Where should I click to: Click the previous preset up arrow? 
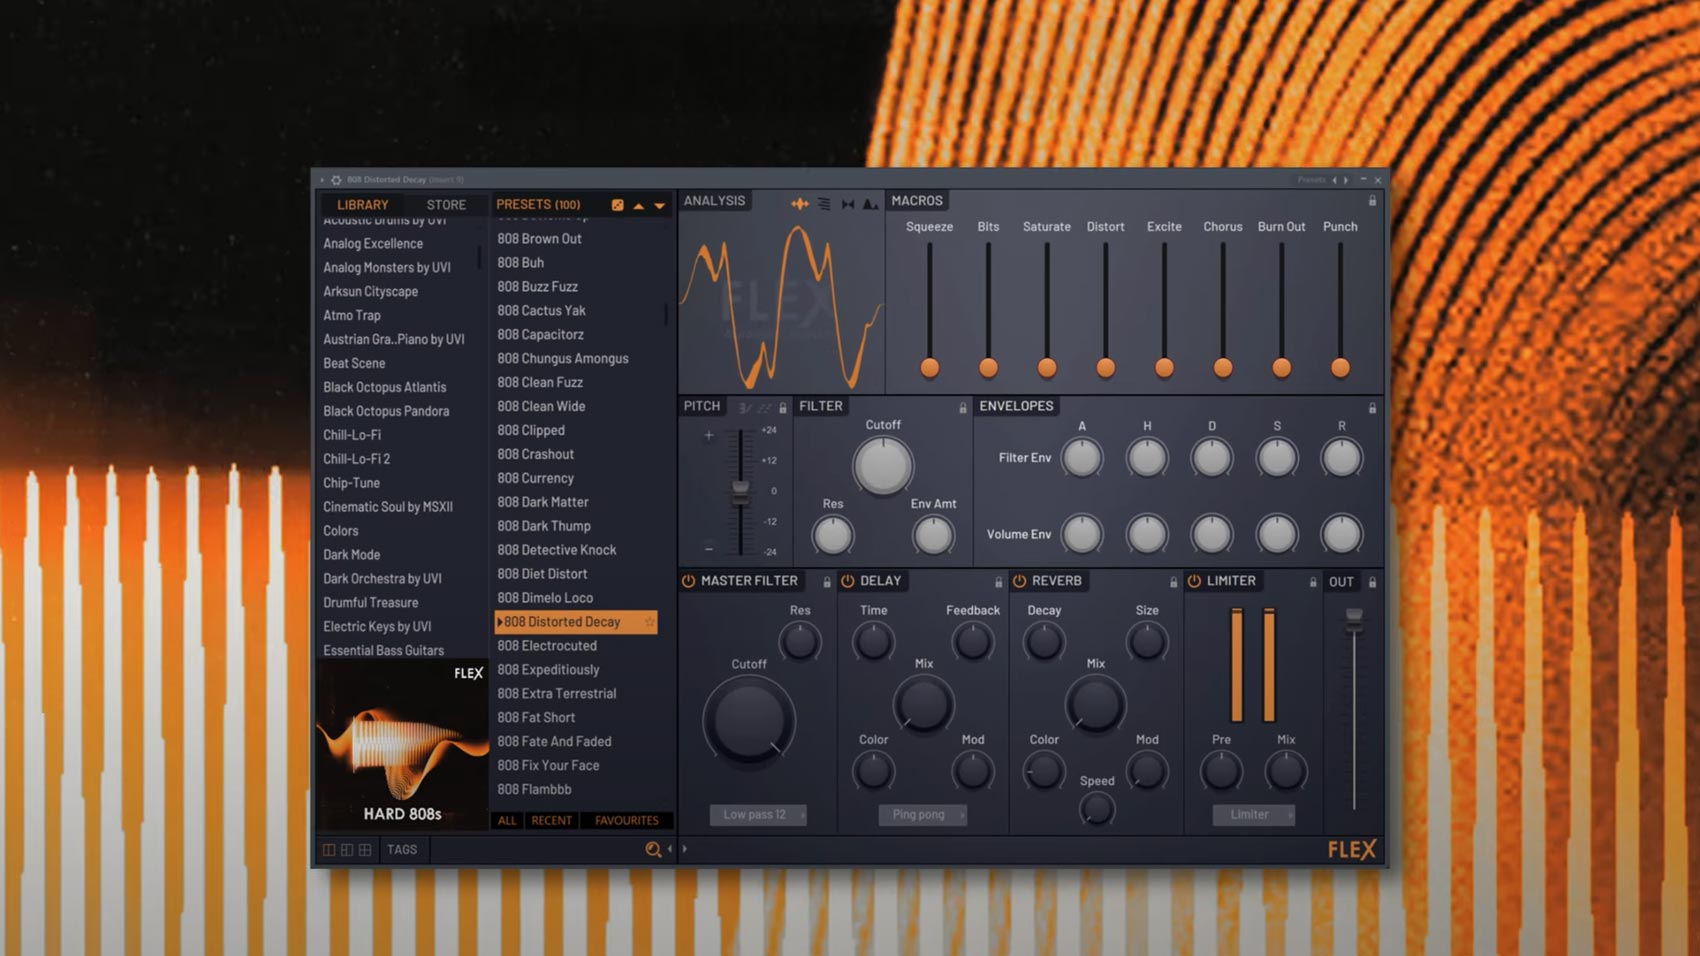tap(638, 206)
